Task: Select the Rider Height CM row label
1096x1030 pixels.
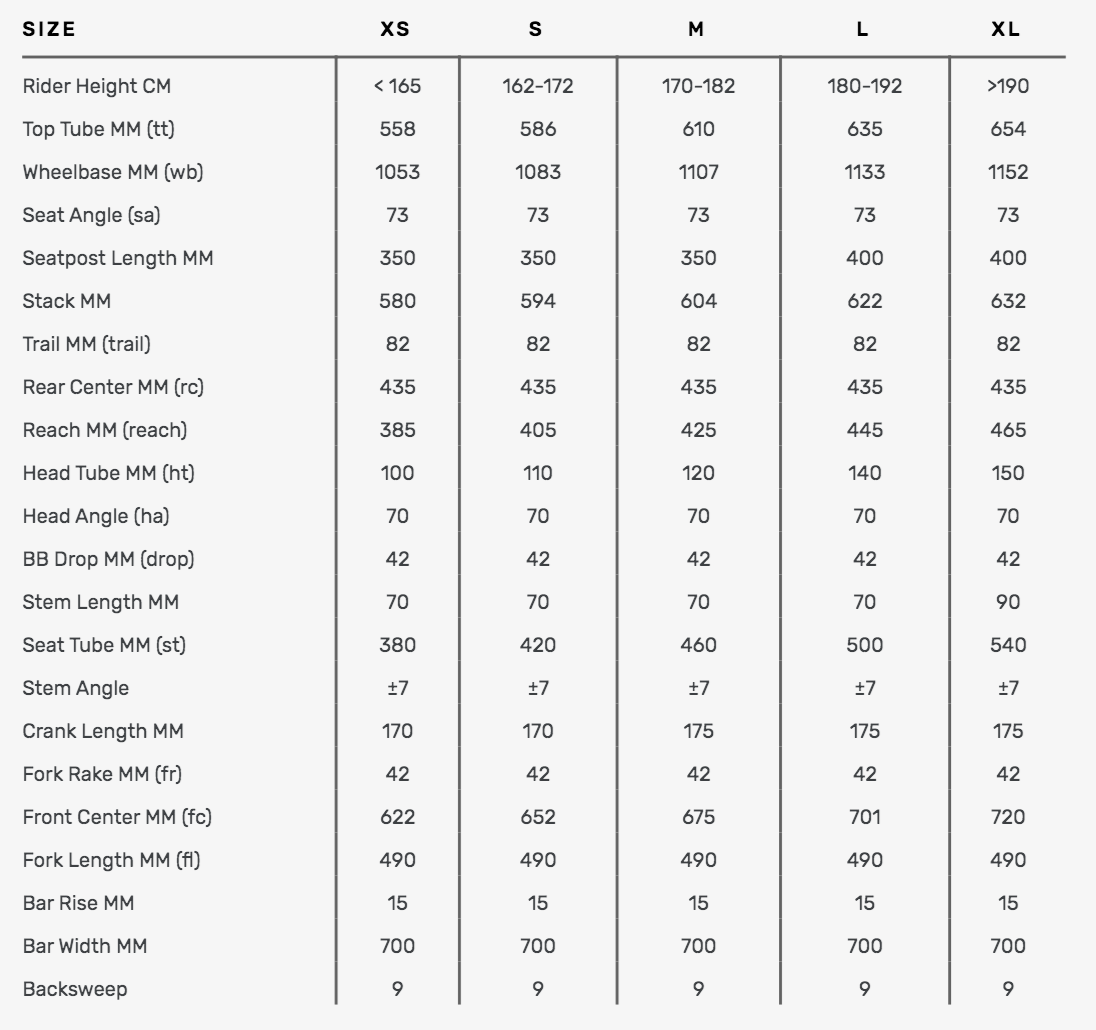Action: [x=97, y=86]
